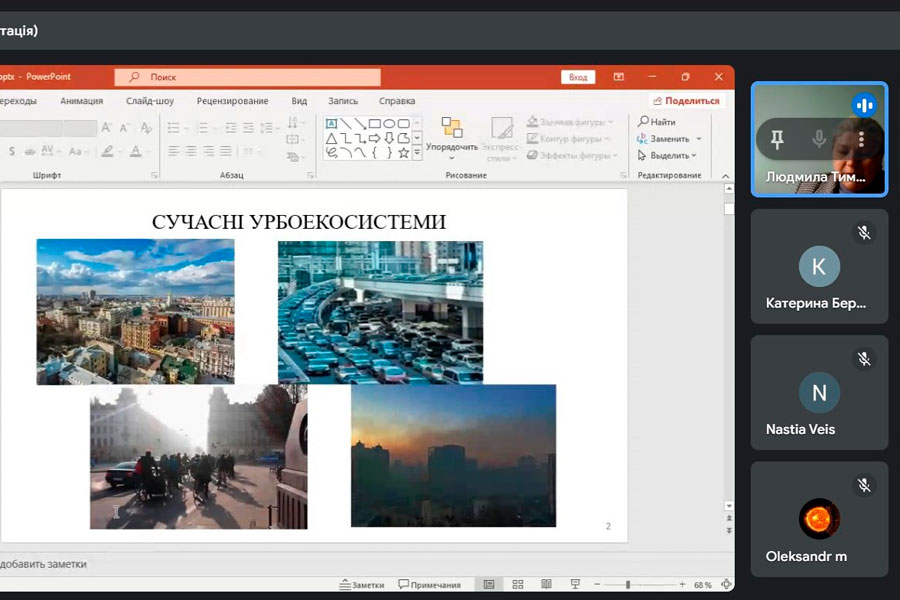This screenshot has width=900, height=600.
Task: Open Выделить dropdown
Action: (666, 155)
